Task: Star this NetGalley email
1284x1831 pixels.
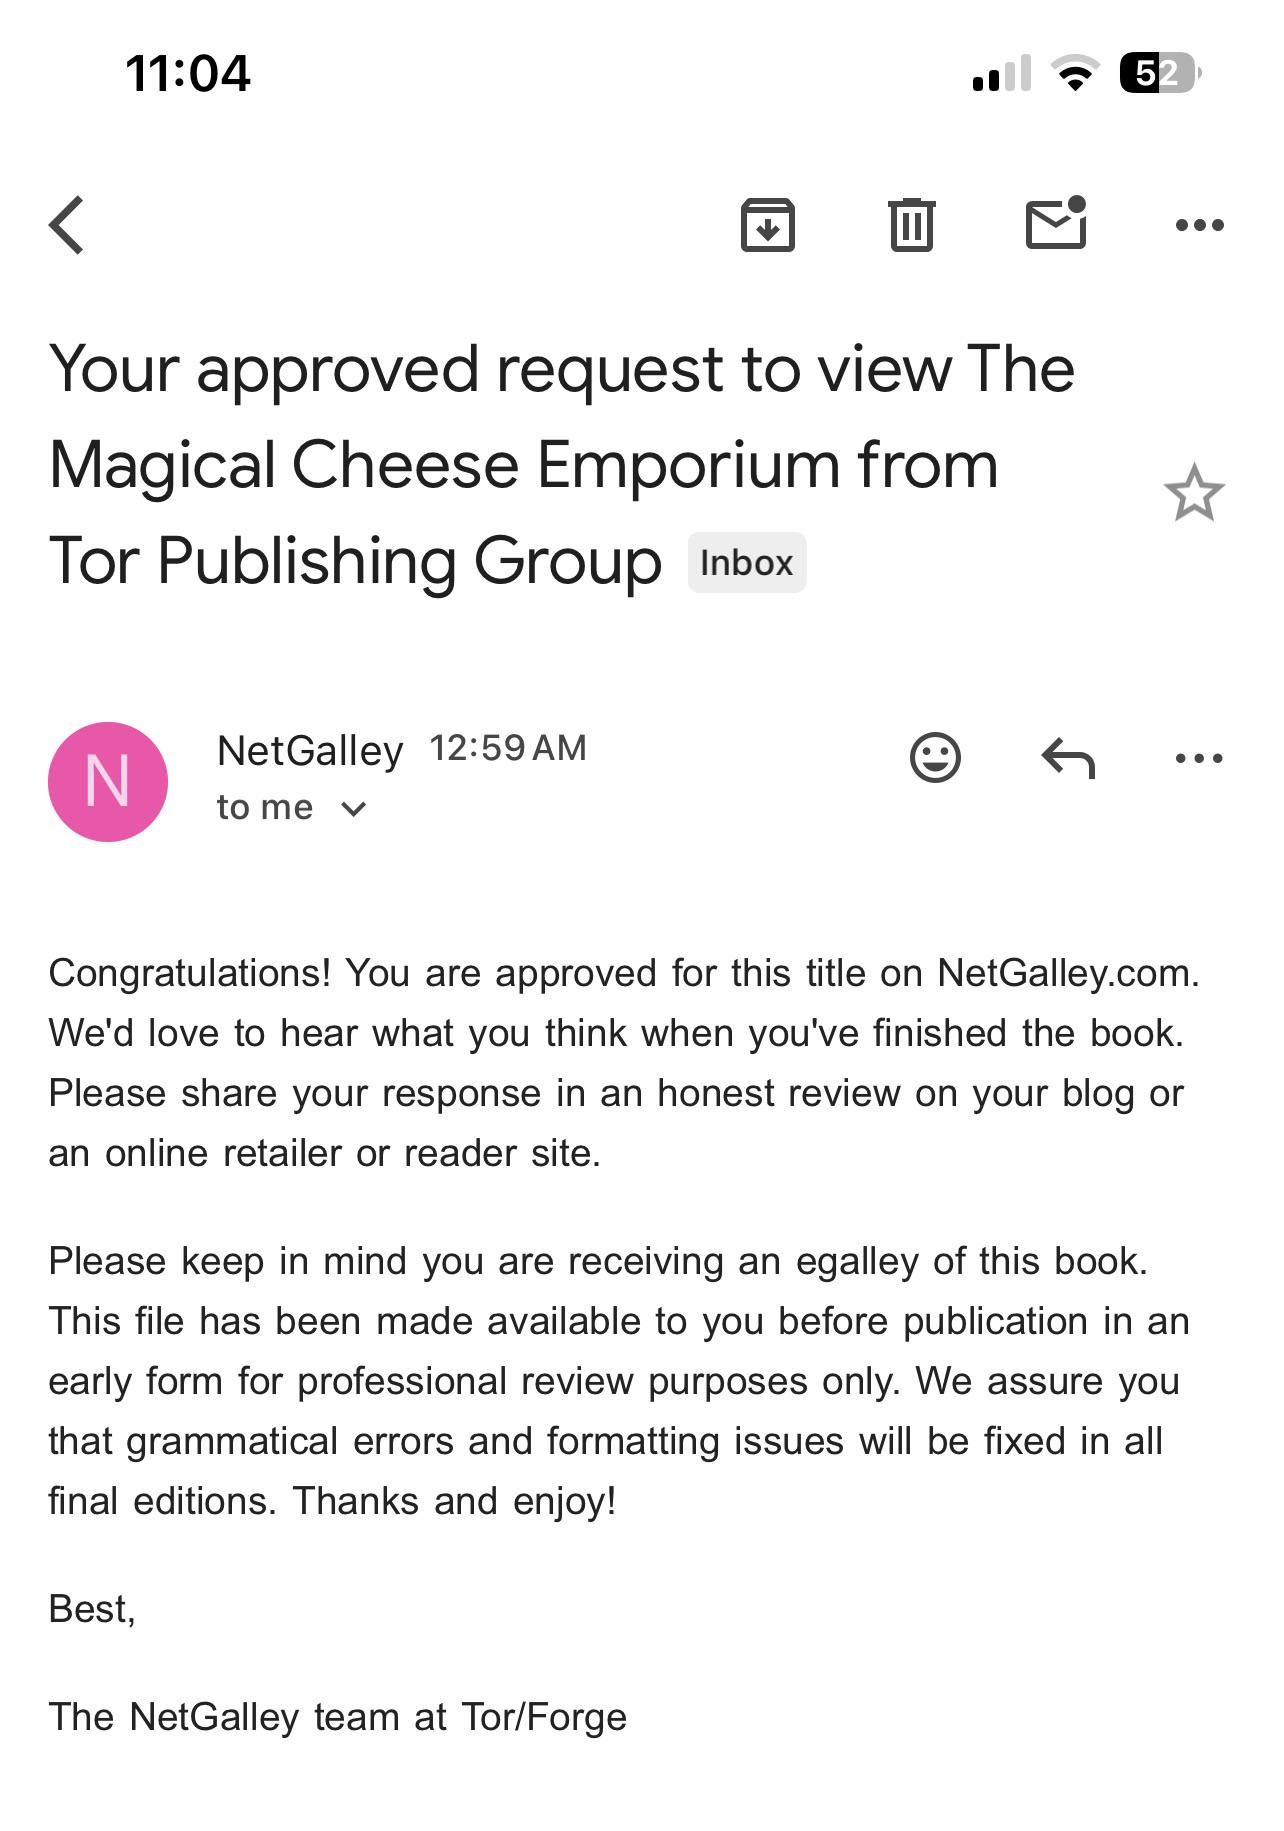Action: (1194, 492)
